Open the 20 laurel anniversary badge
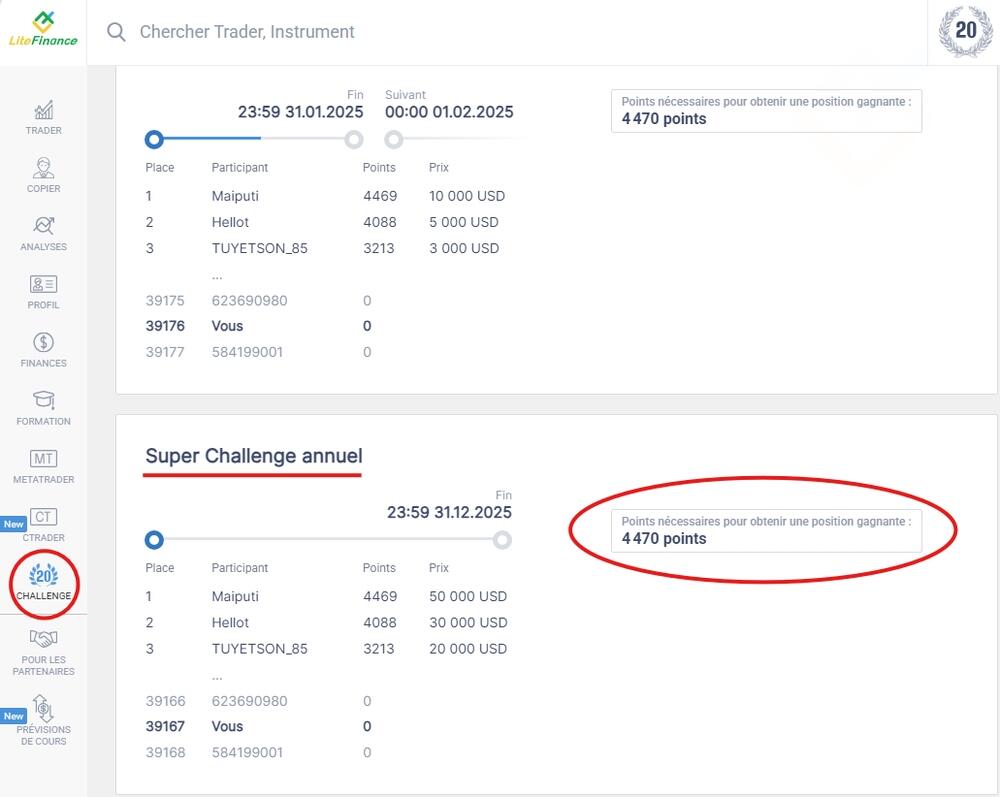1000x797 pixels. tap(966, 31)
